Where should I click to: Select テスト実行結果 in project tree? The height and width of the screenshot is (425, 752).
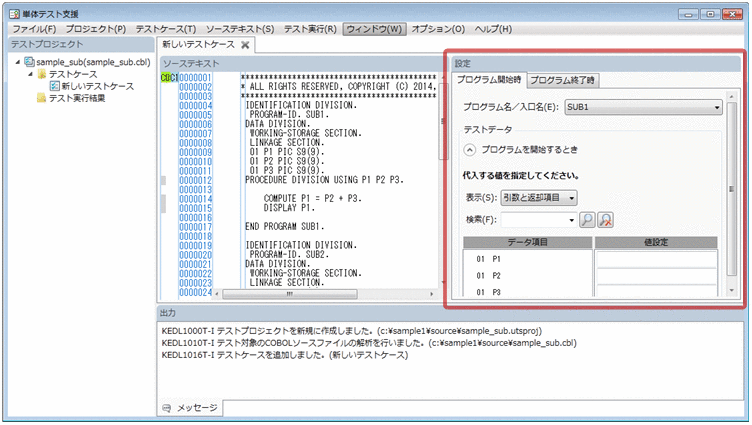(77, 98)
